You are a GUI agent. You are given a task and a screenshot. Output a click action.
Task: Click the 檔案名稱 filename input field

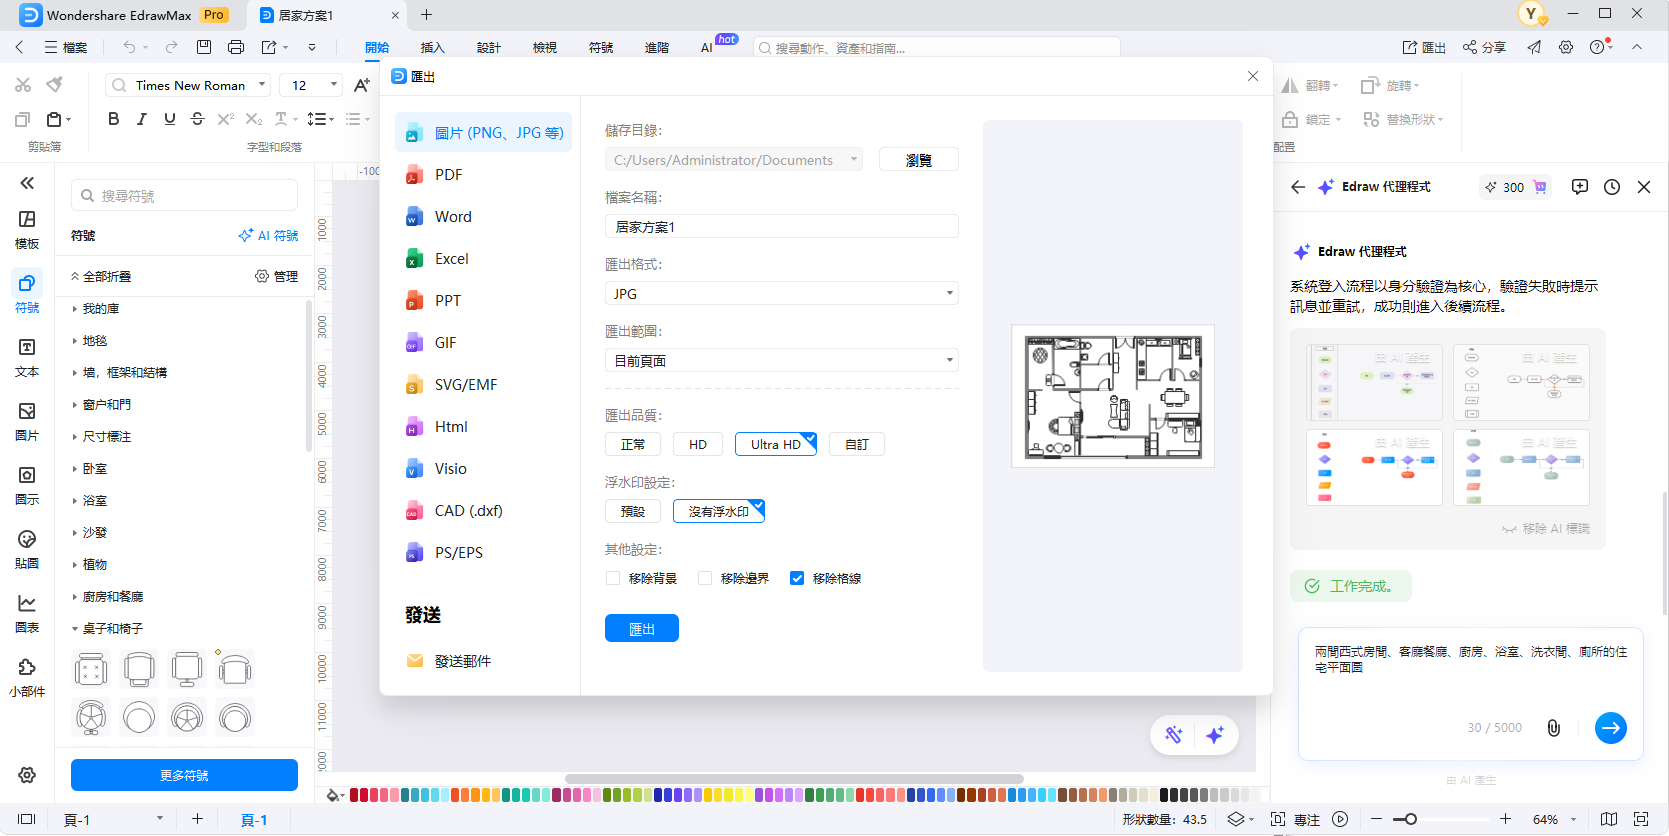[x=782, y=227]
